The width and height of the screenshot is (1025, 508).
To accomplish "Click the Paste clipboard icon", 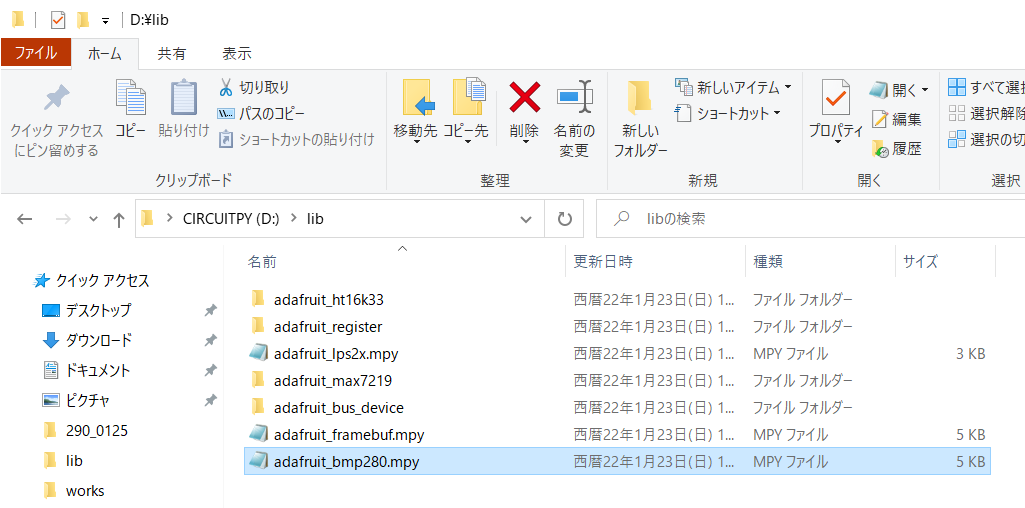I will click(184, 97).
